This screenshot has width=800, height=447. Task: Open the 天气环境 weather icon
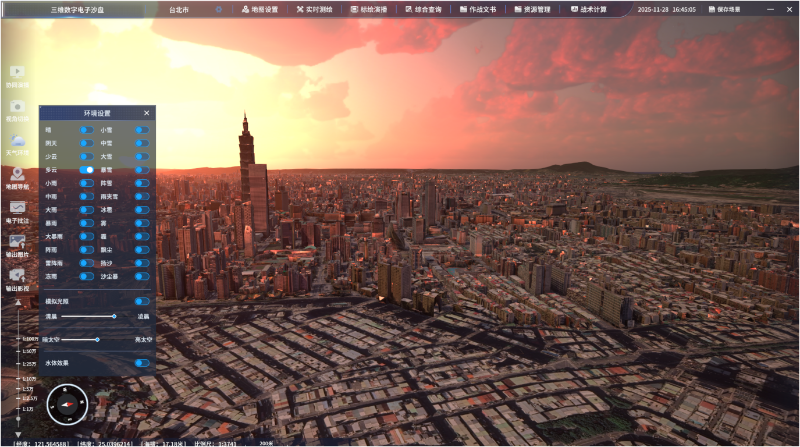(x=17, y=140)
